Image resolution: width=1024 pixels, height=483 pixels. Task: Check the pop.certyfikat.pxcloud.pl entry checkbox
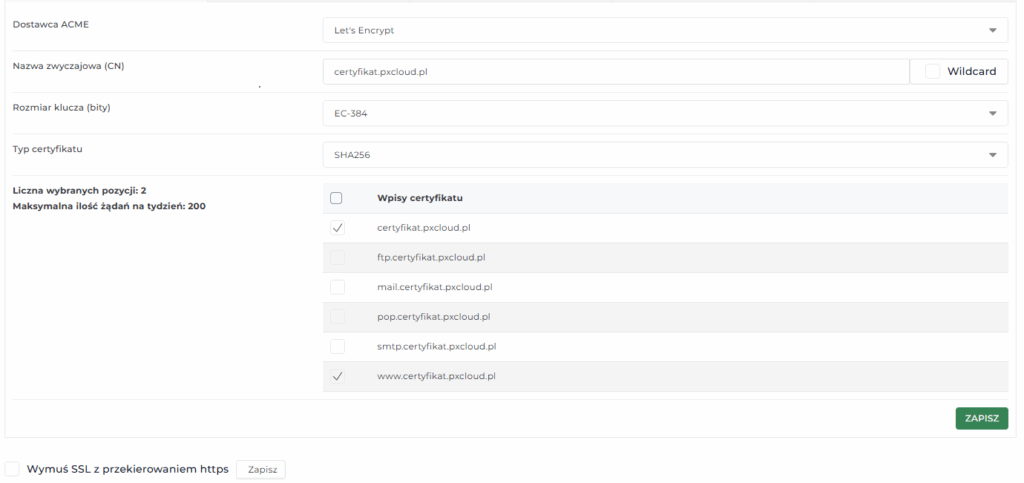click(x=337, y=317)
